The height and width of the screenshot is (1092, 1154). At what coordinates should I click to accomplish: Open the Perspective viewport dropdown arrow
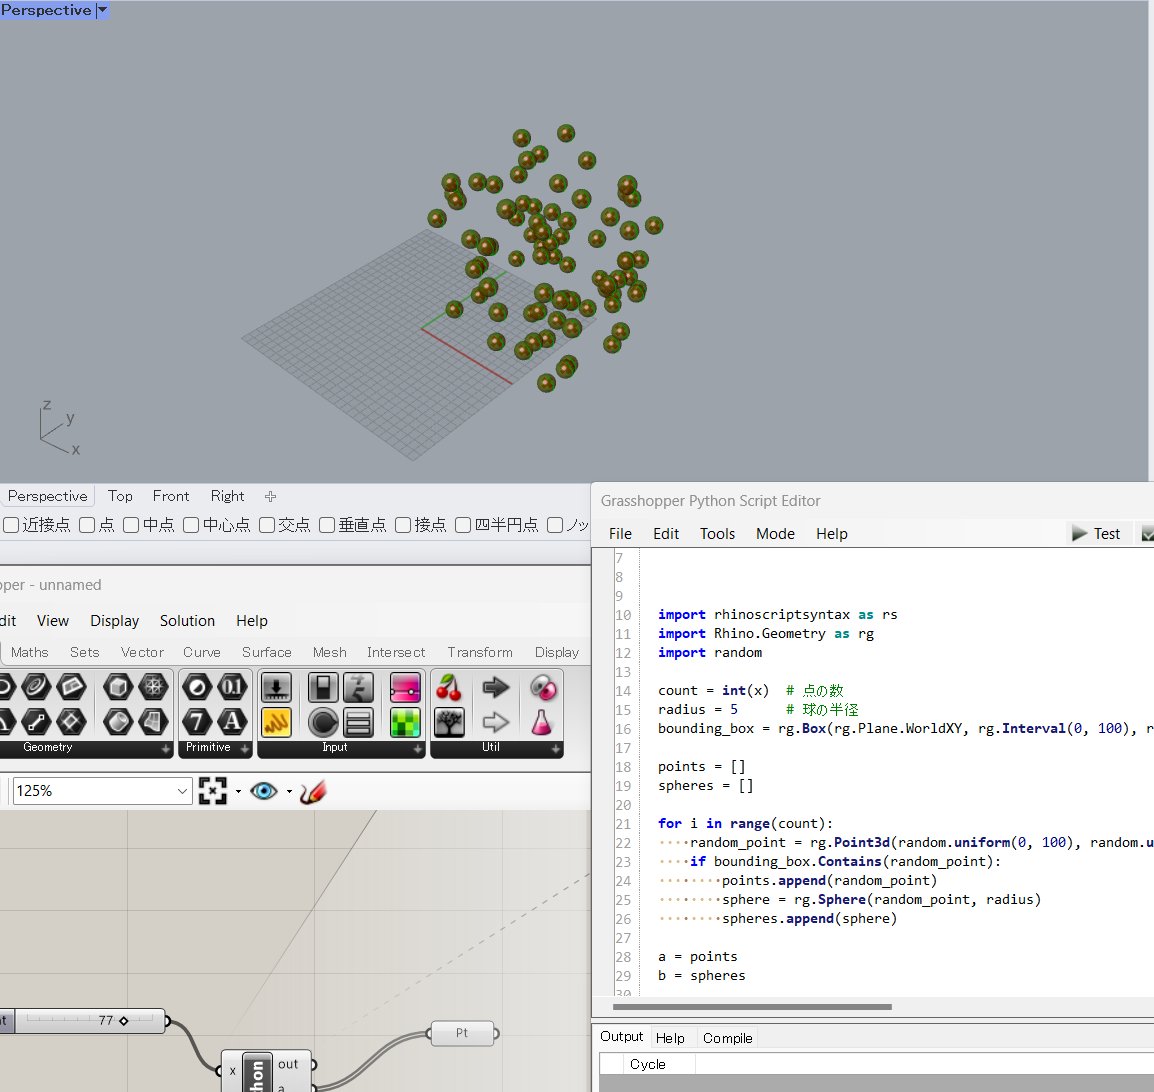coord(102,10)
